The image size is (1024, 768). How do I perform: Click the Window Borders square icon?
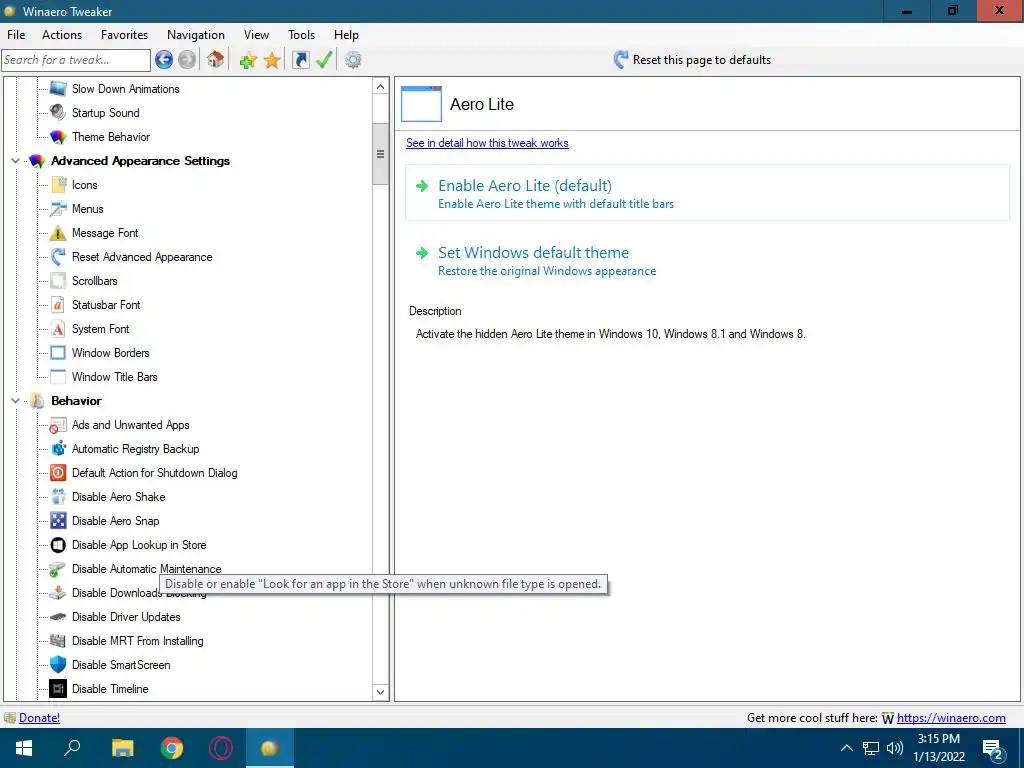[58, 353]
